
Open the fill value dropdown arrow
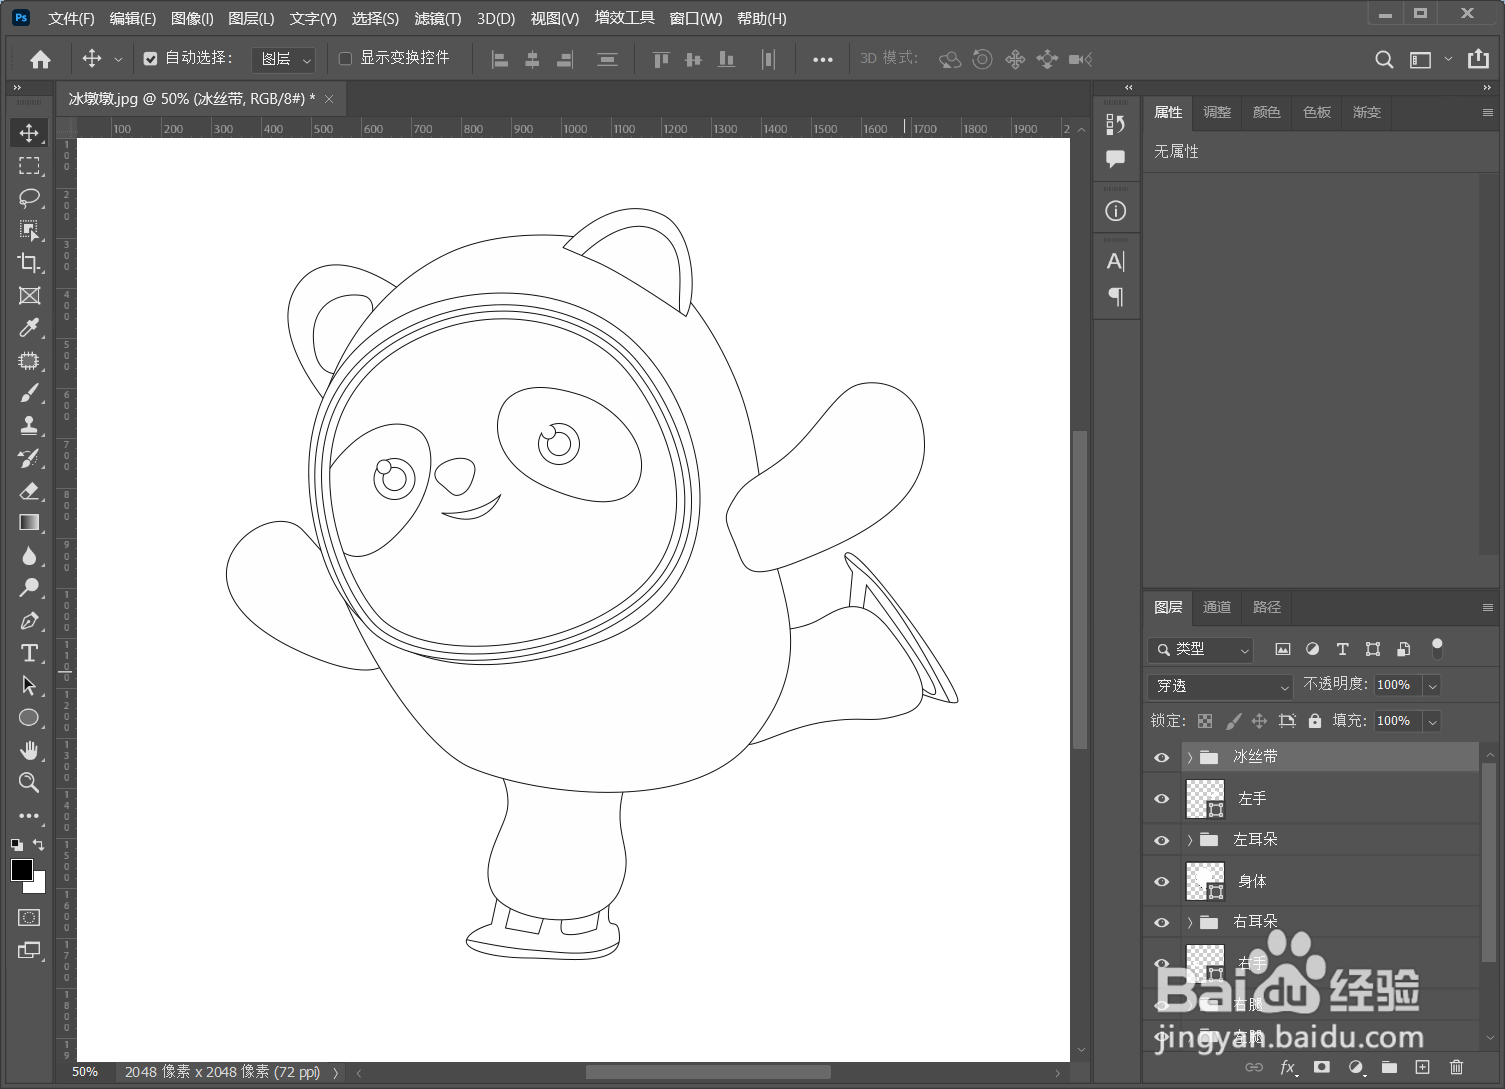[x=1432, y=722]
